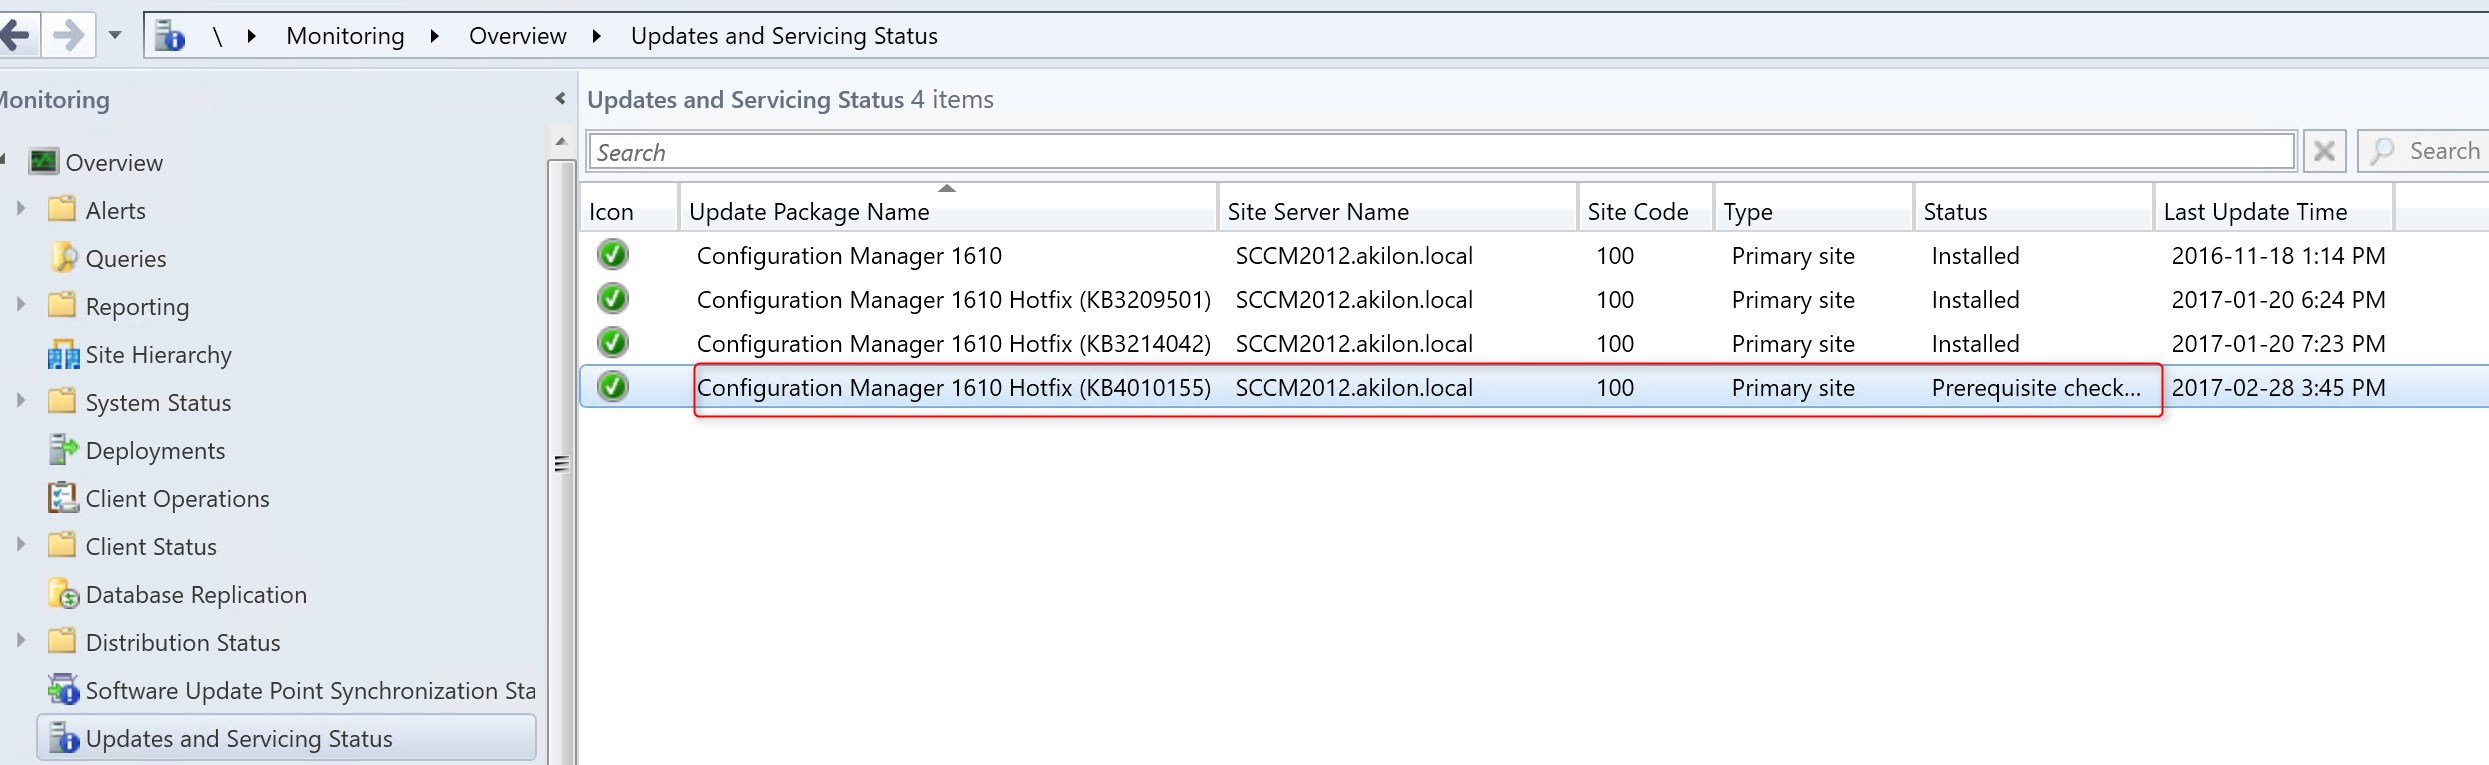The image size is (2489, 765).
Task: Click the Search button with magnifier
Action: pyautogui.click(x=2423, y=152)
